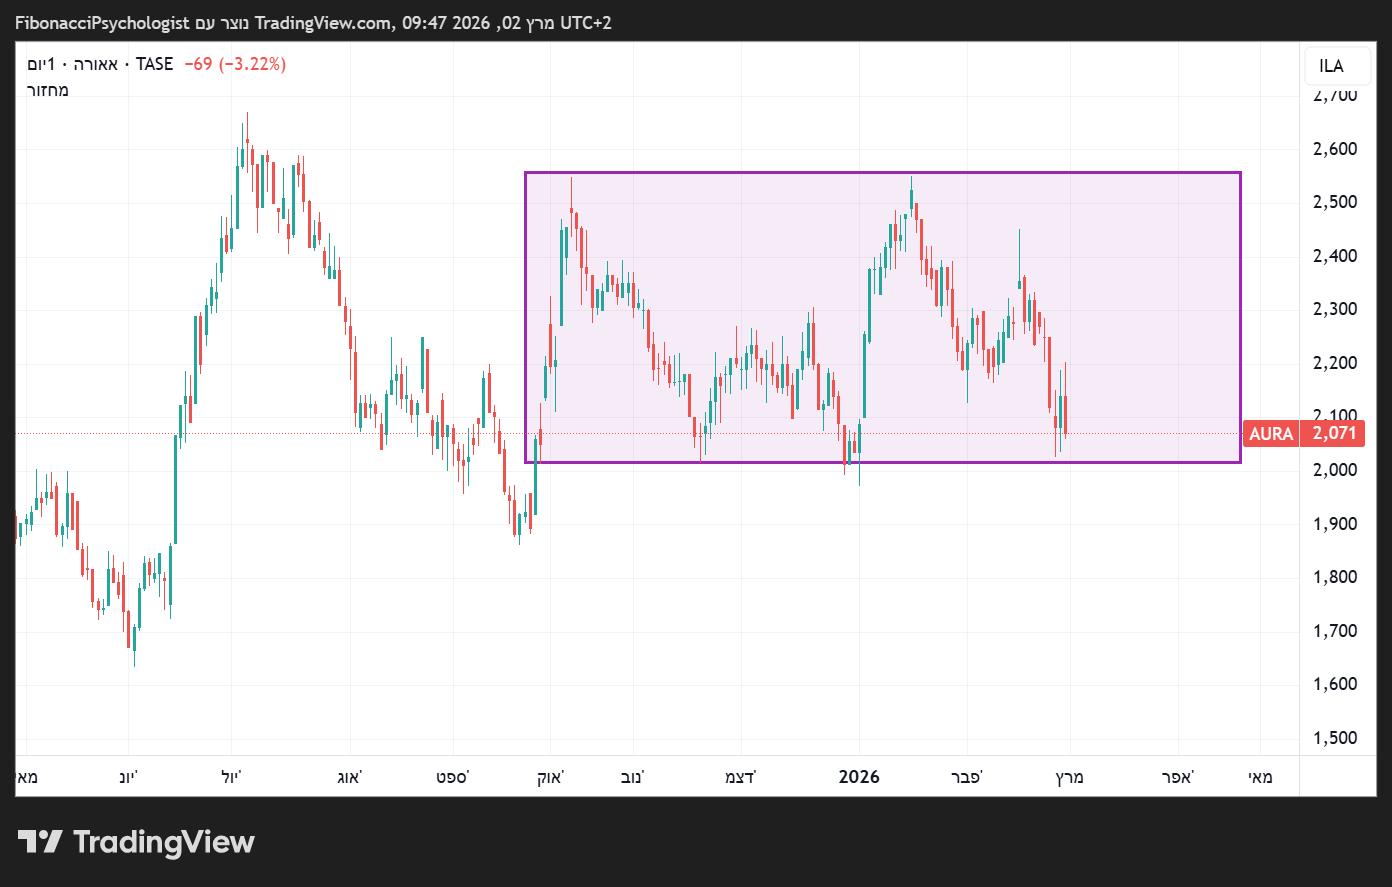The image size is (1392, 887).
Task: Click TradingView.com in the header line
Action: [x=323, y=23]
